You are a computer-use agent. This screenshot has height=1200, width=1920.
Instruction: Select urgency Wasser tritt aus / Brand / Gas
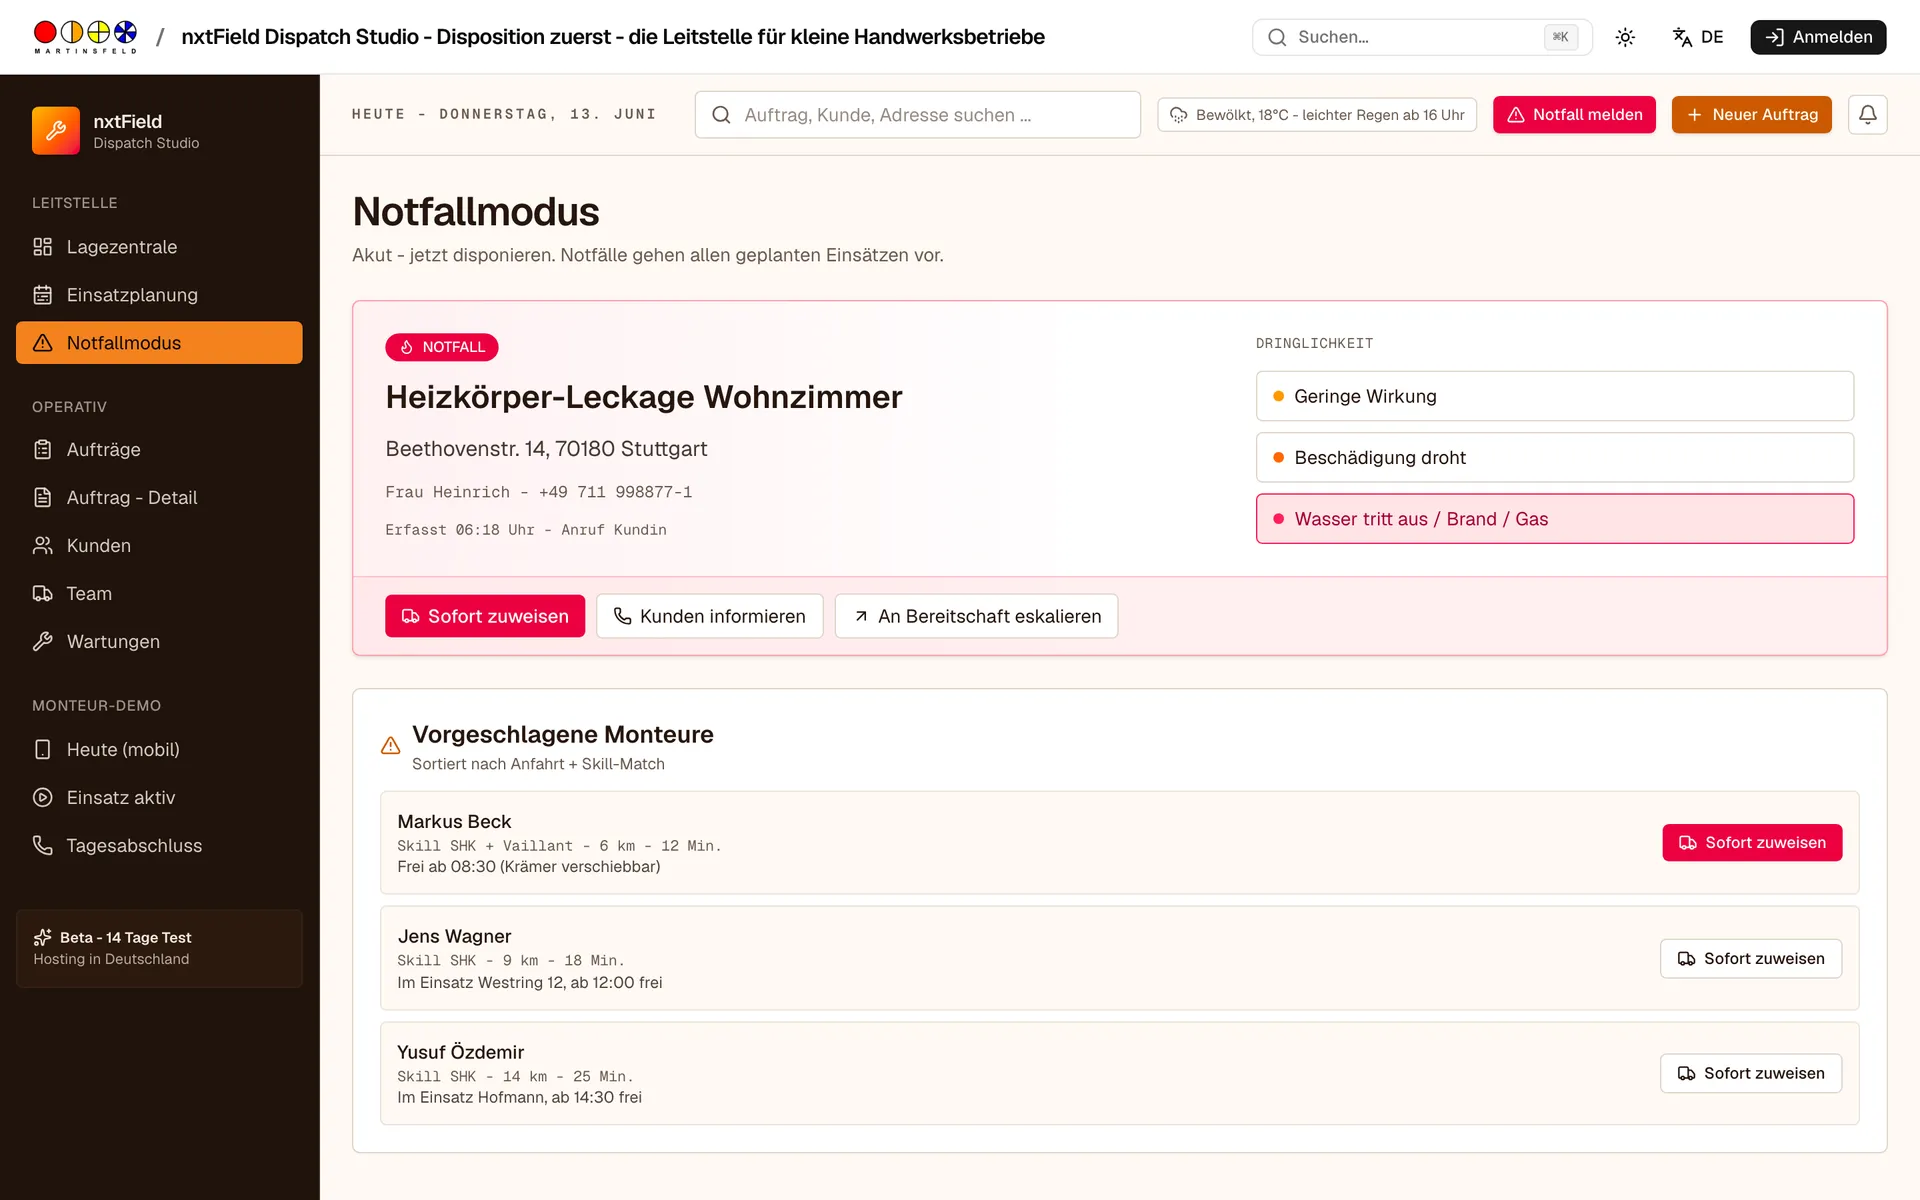point(1555,519)
